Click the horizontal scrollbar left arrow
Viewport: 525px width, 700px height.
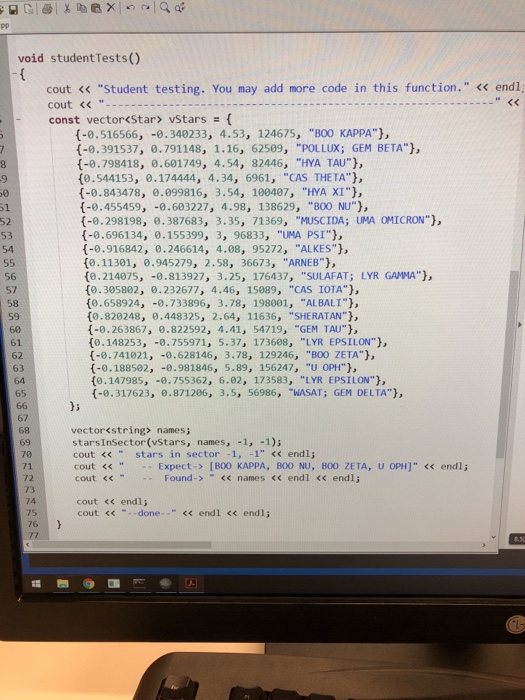pos(28,545)
